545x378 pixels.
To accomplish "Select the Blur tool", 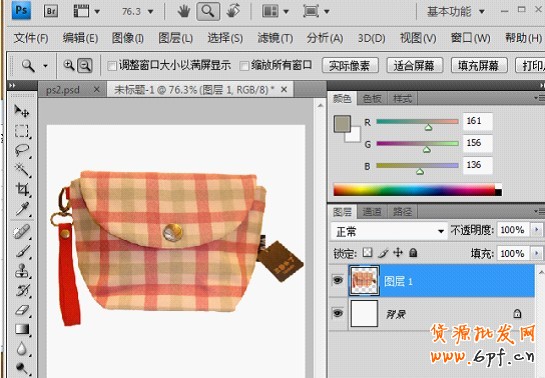I will point(22,348).
